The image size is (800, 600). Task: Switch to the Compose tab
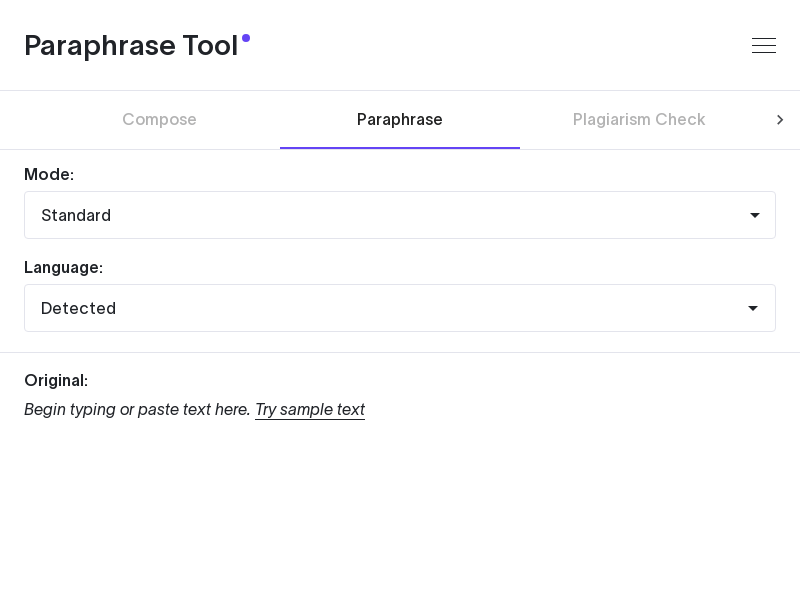coord(159,119)
